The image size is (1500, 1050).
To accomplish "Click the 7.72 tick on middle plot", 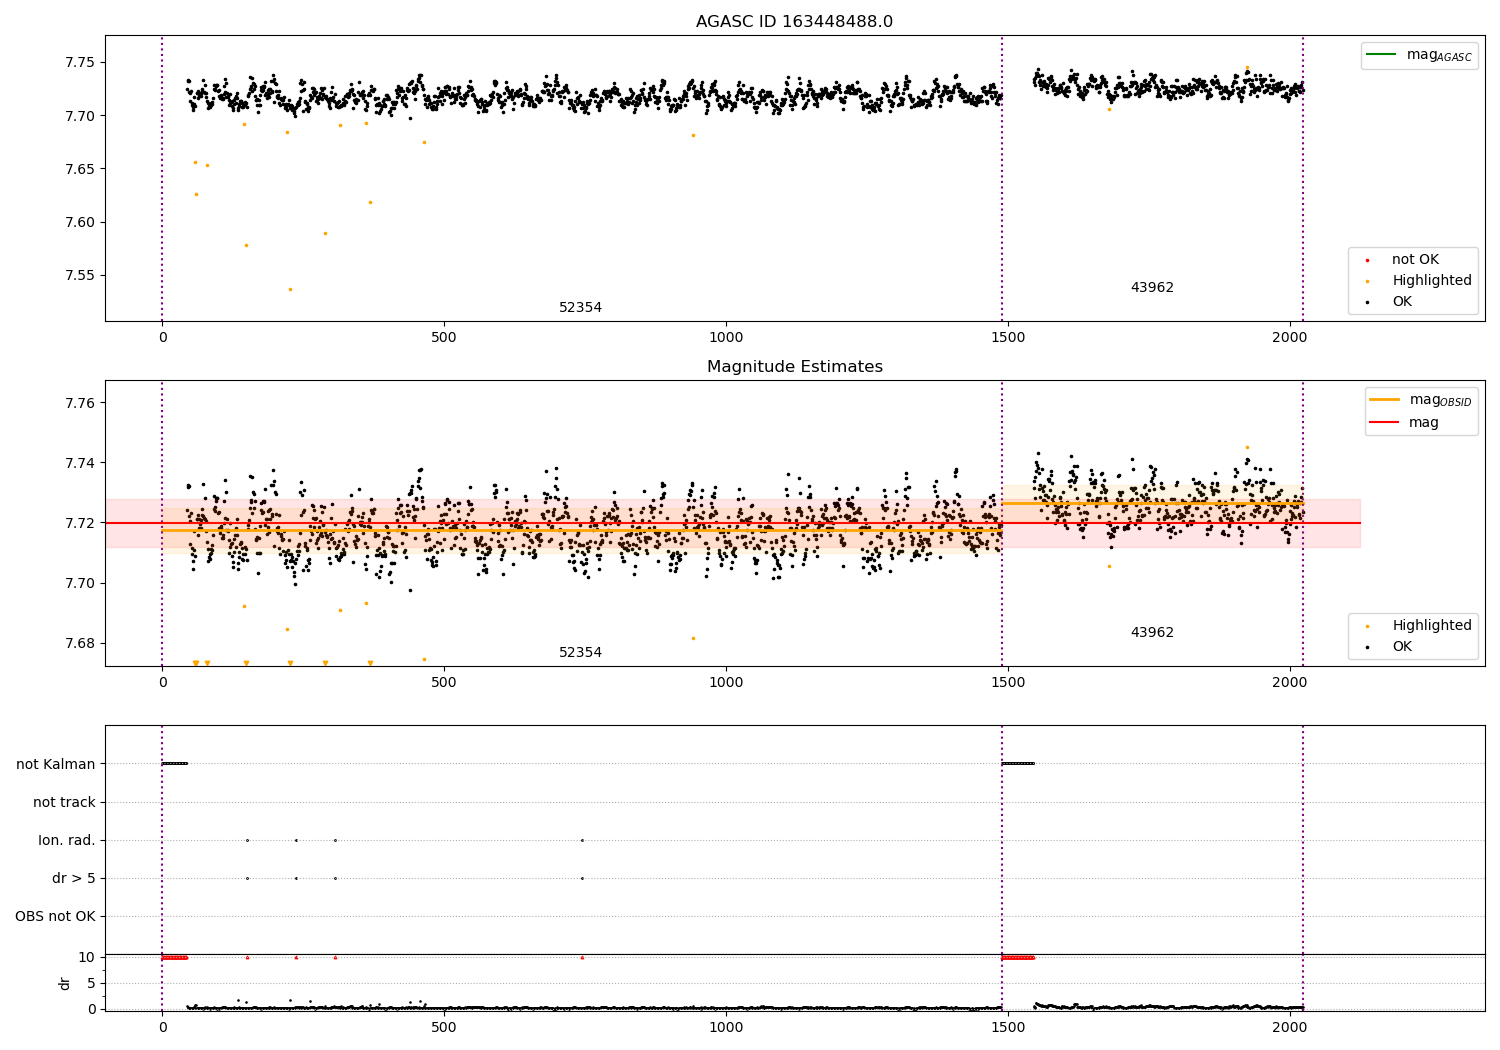I will [x=79, y=523].
